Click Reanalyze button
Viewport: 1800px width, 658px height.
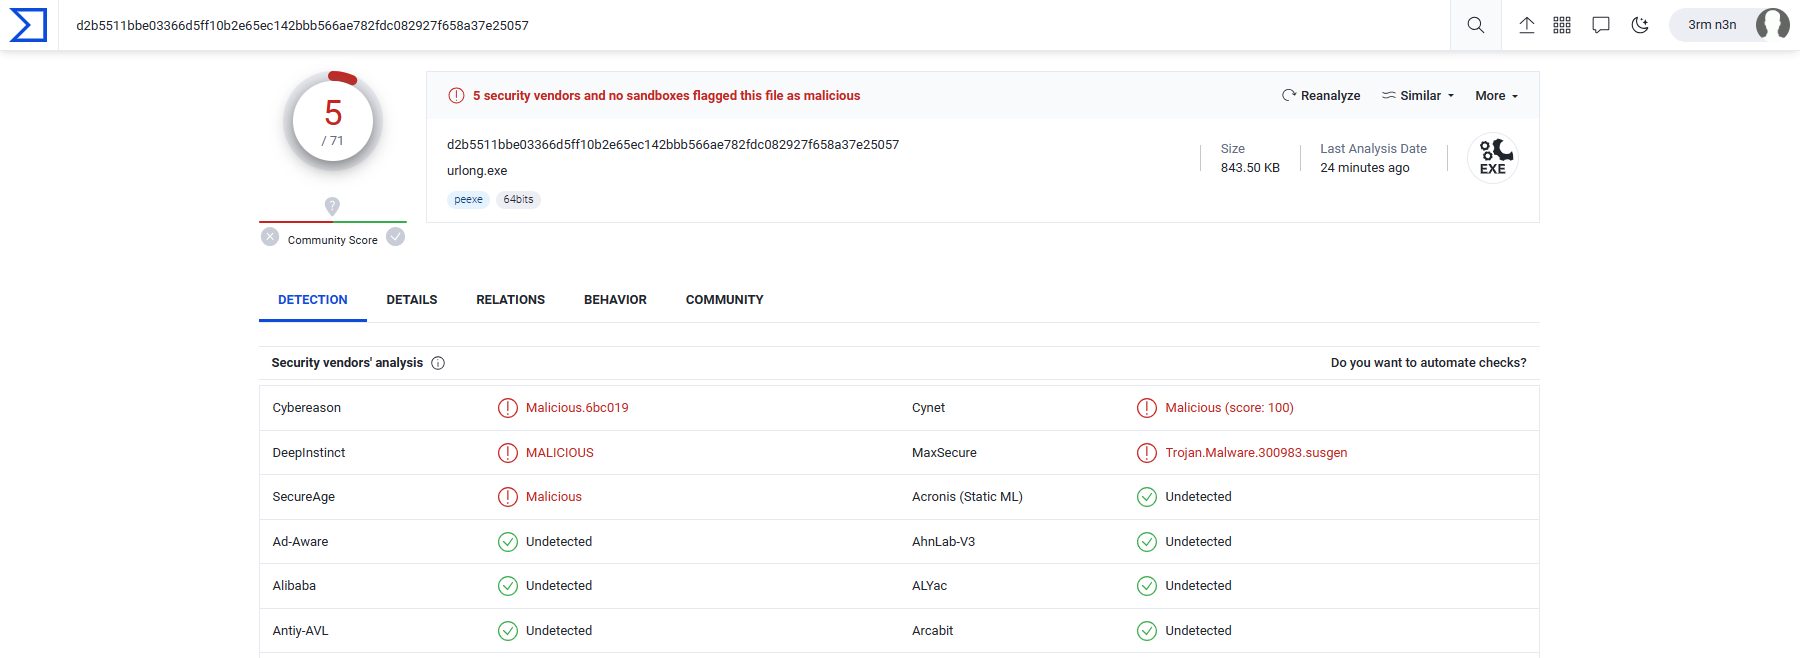pos(1321,96)
